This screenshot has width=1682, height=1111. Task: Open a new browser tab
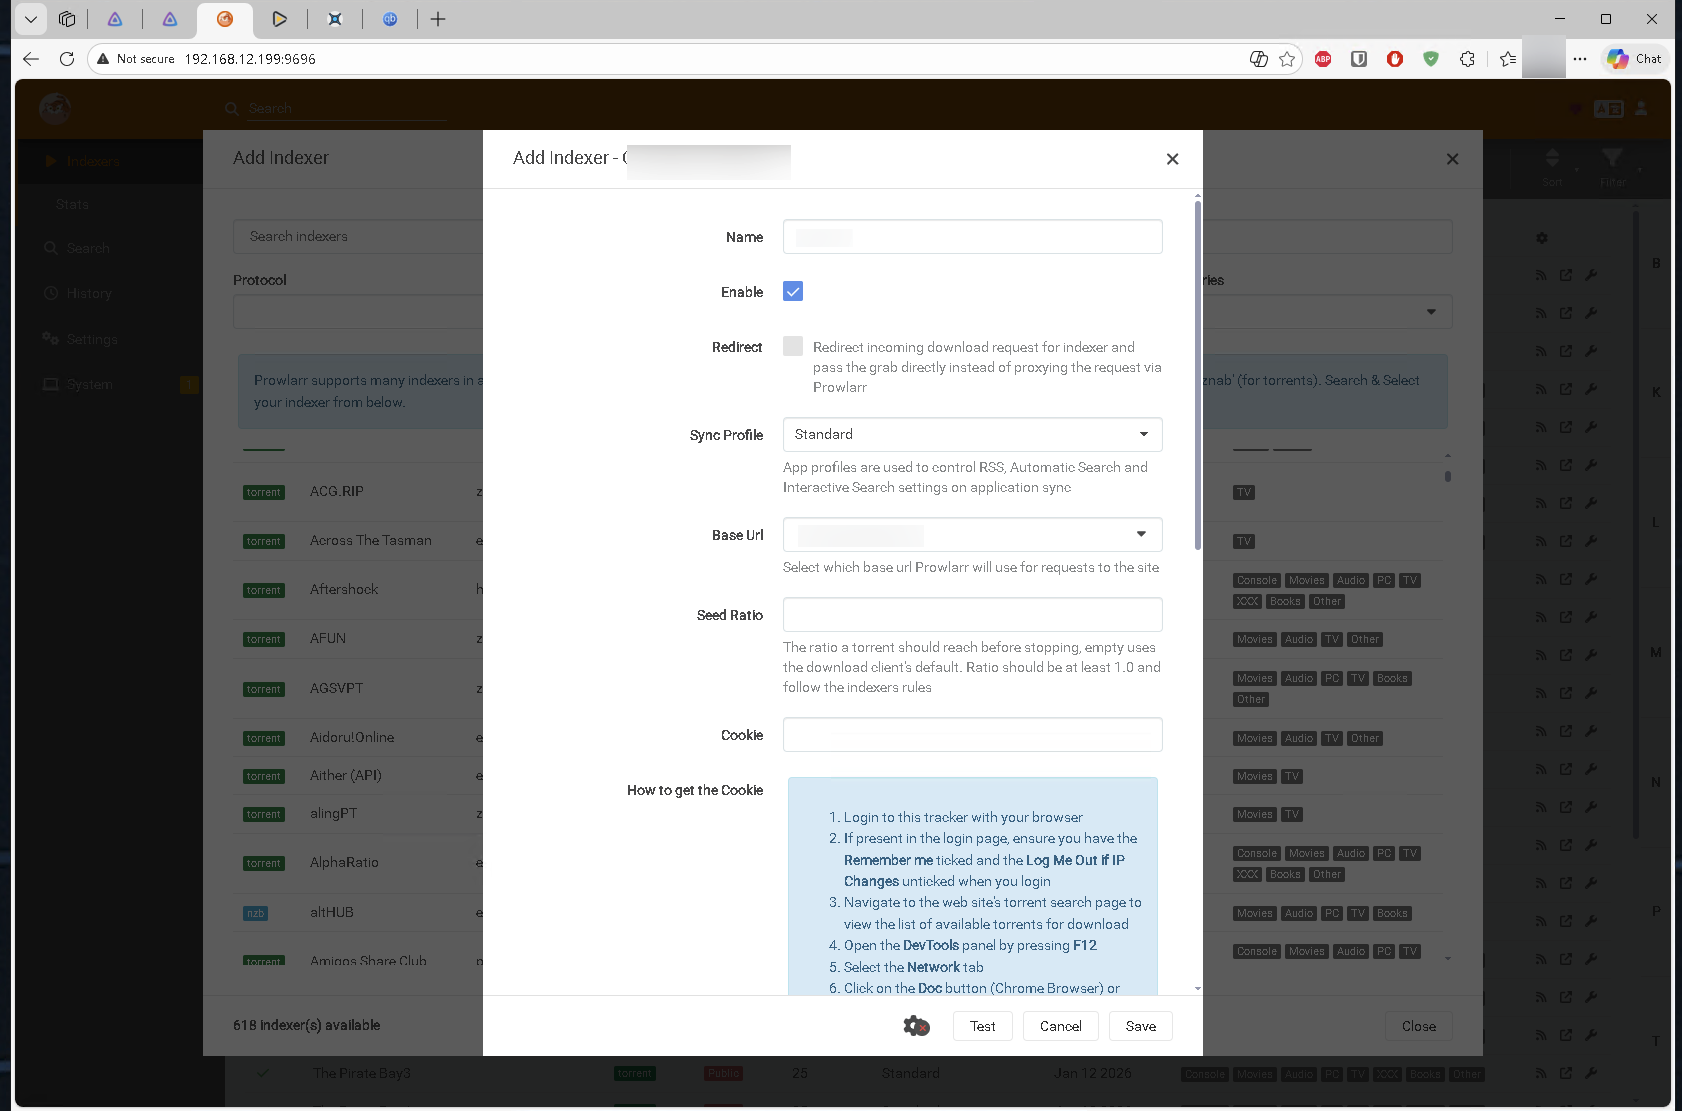coord(438,19)
